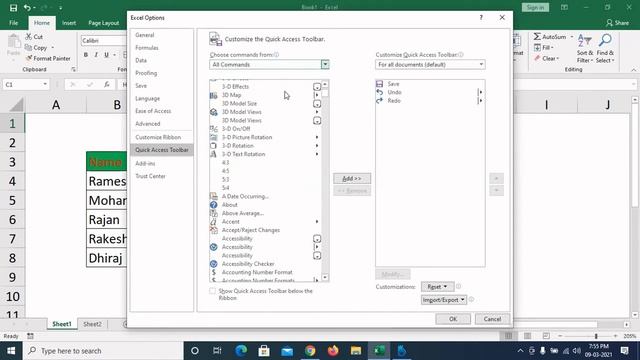Click the Cut scissors icon in ribbon
This screenshot has width=640, height=360.
29,37
